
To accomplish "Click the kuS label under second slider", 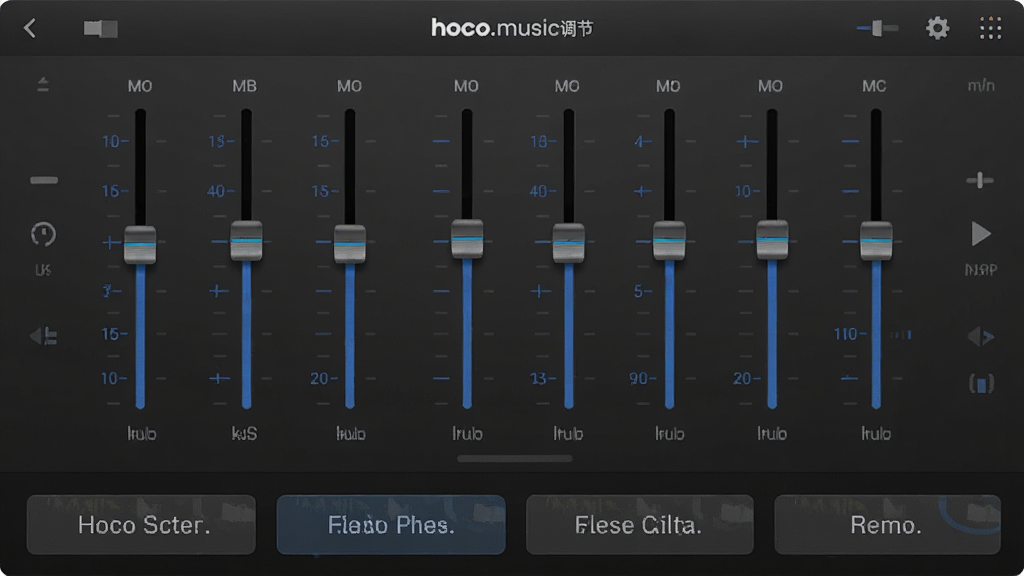I will click(245, 434).
